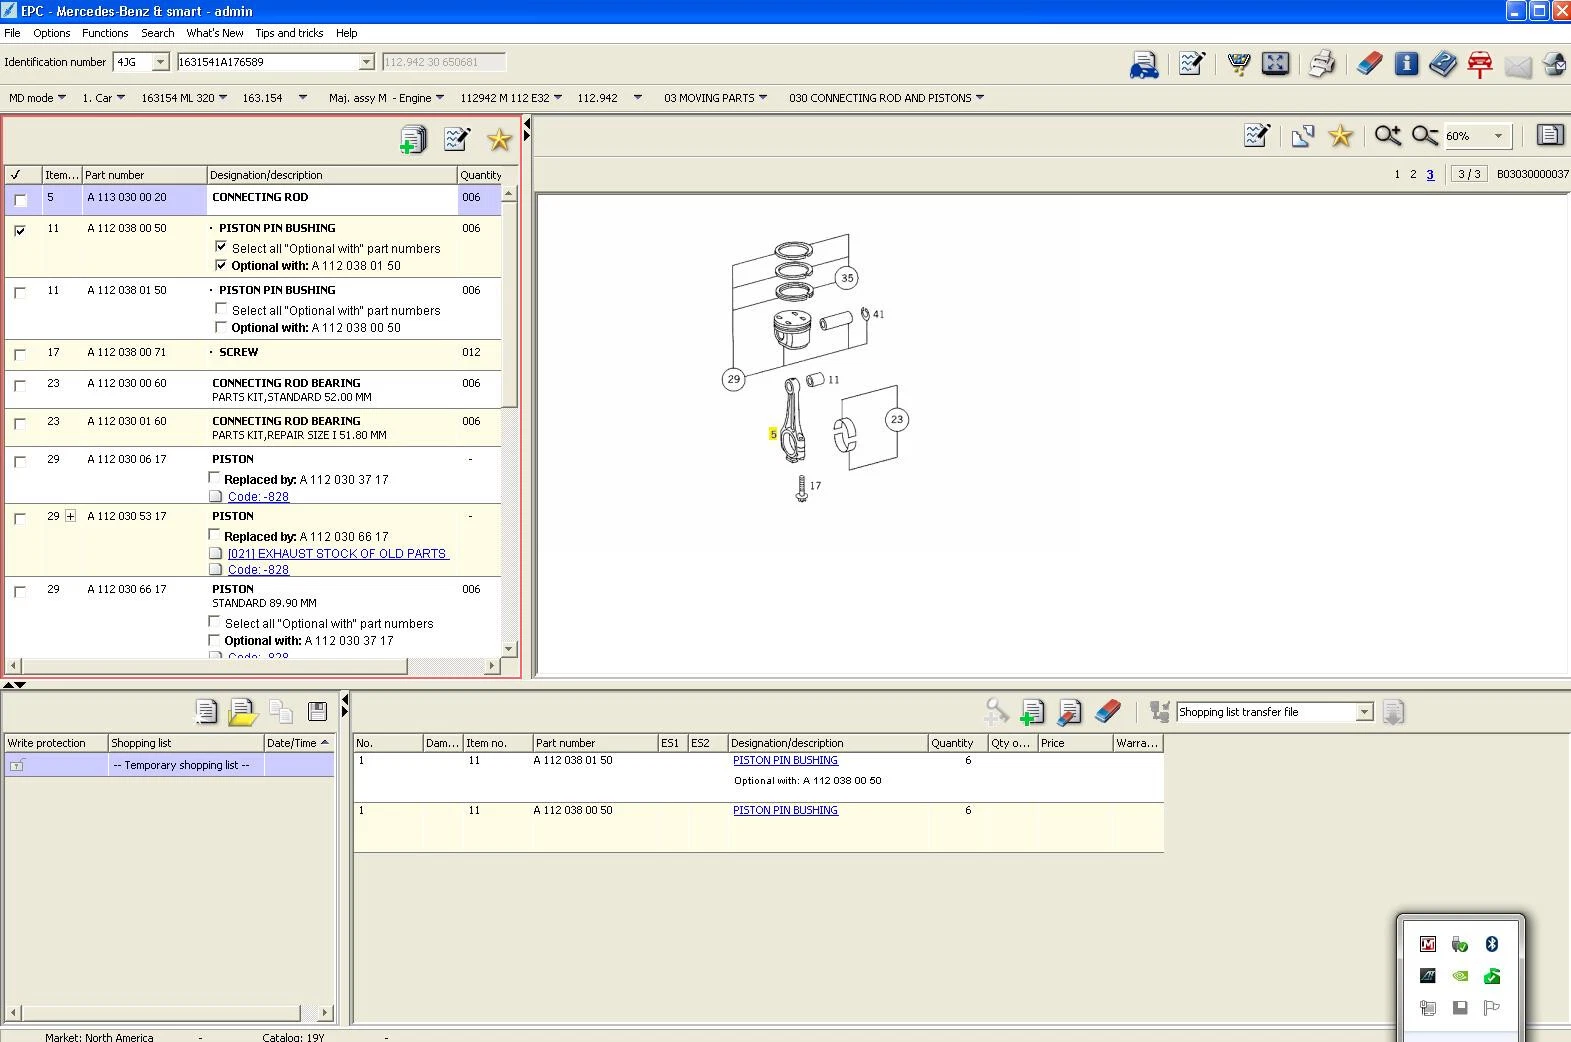Zoom in on the parts diagram
The height and width of the screenshot is (1042, 1571).
coord(1387,136)
